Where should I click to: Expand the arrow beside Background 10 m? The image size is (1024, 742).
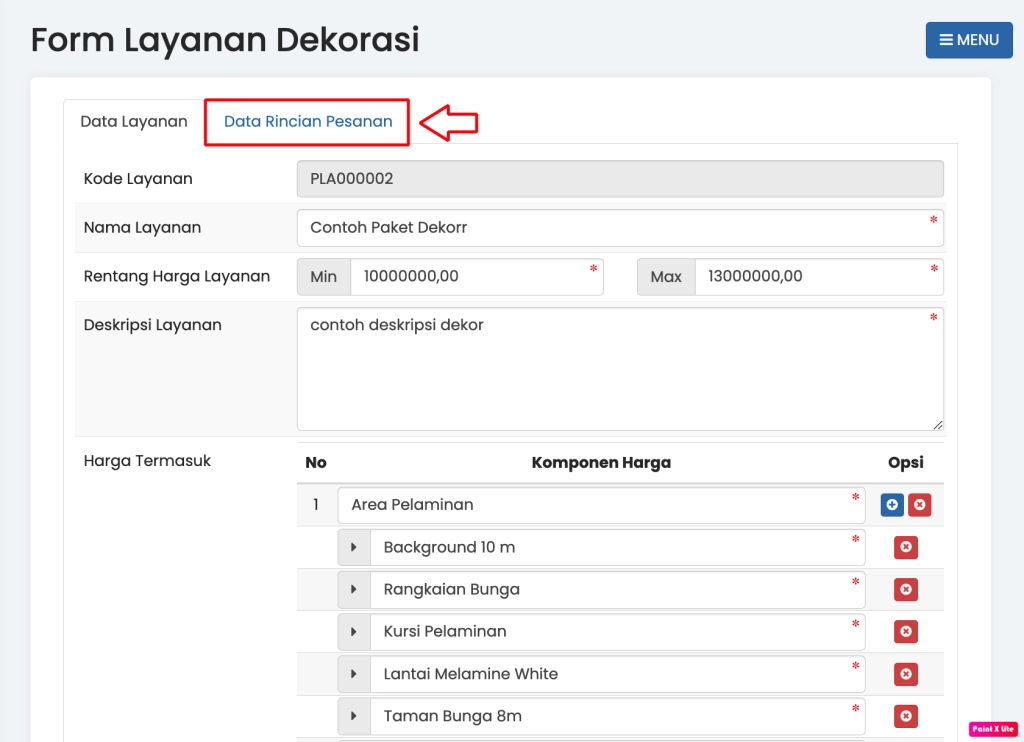coord(354,548)
